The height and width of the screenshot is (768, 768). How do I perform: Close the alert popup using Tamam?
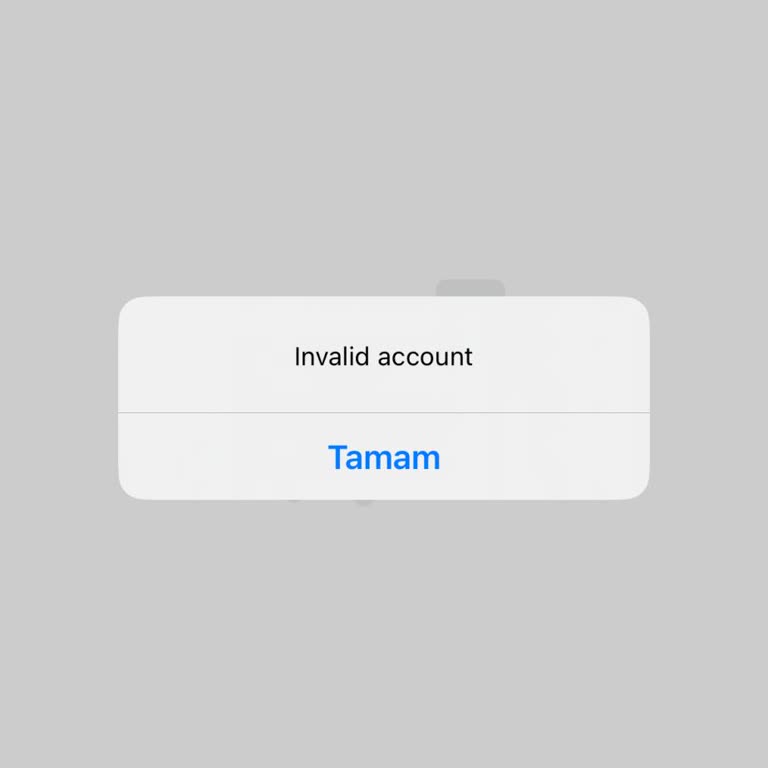[x=384, y=457]
